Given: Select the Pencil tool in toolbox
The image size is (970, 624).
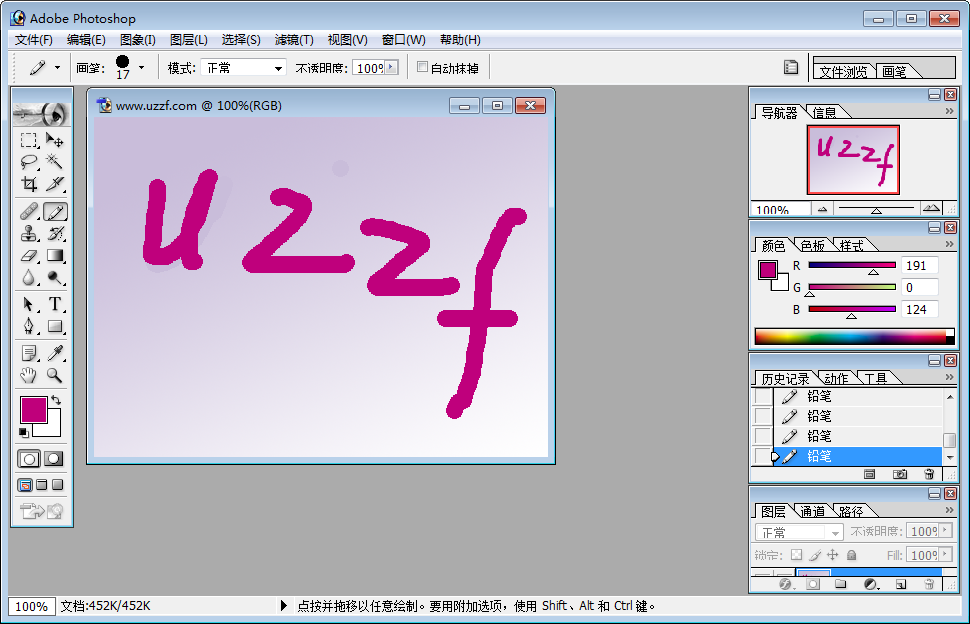Looking at the screenshot, I should coord(55,212).
